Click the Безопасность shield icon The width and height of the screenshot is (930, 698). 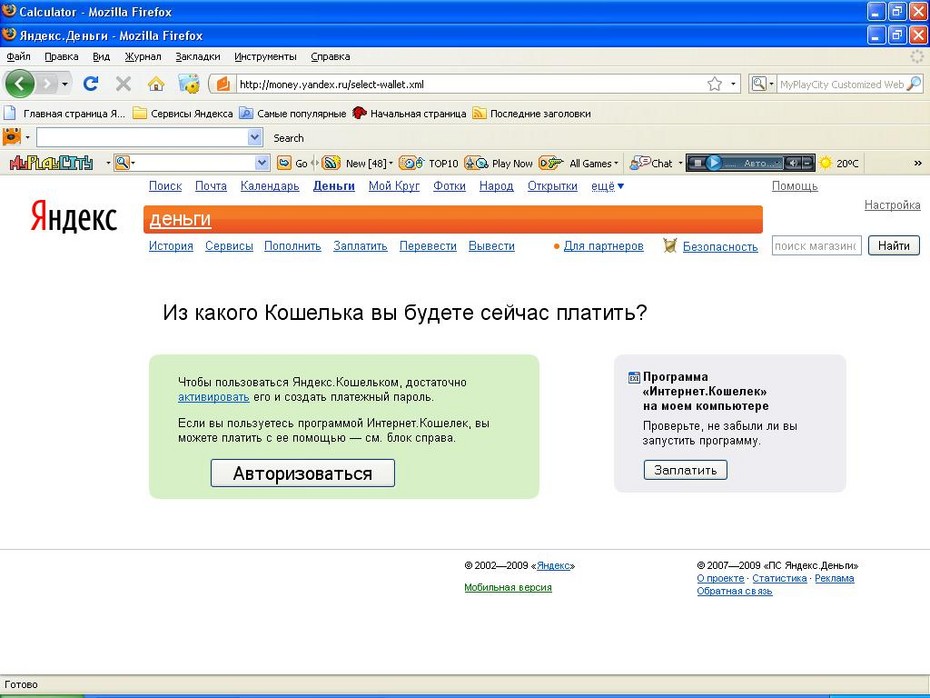[x=670, y=246]
